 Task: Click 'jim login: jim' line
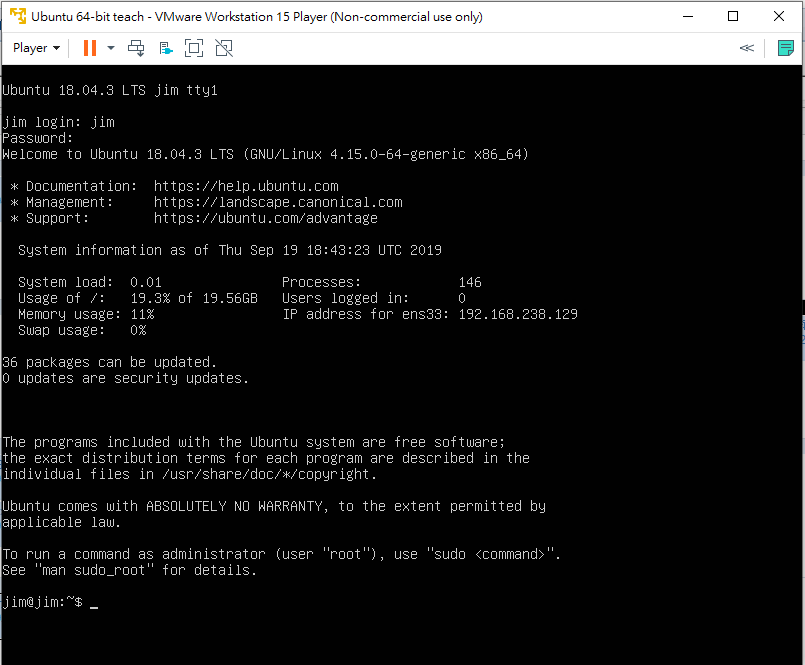(x=59, y=122)
